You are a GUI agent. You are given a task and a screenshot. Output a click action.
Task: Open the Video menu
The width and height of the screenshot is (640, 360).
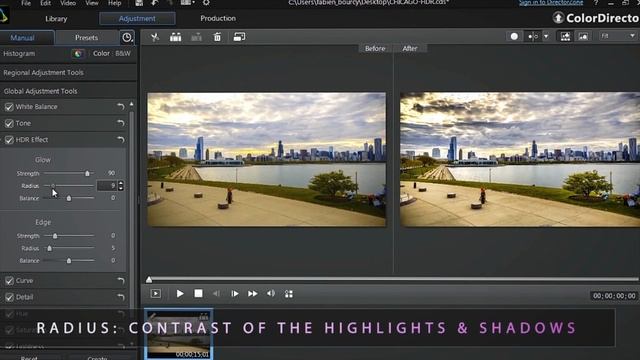[68, 3]
